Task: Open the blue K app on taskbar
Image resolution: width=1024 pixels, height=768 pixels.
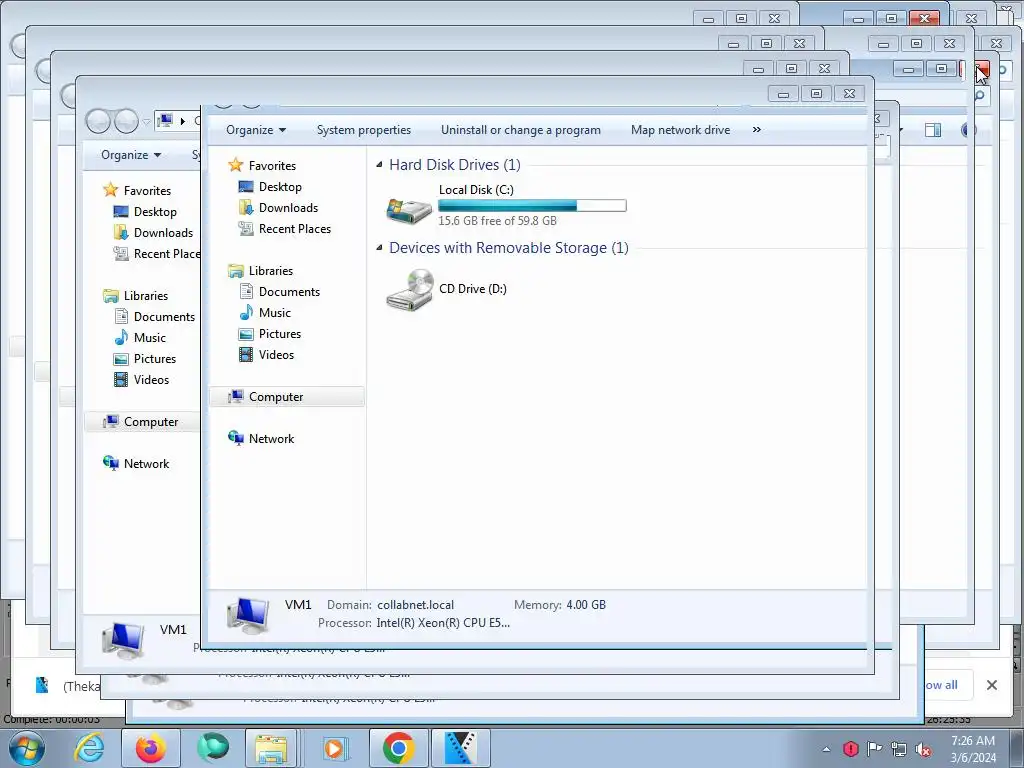Action: (x=460, y=748)
